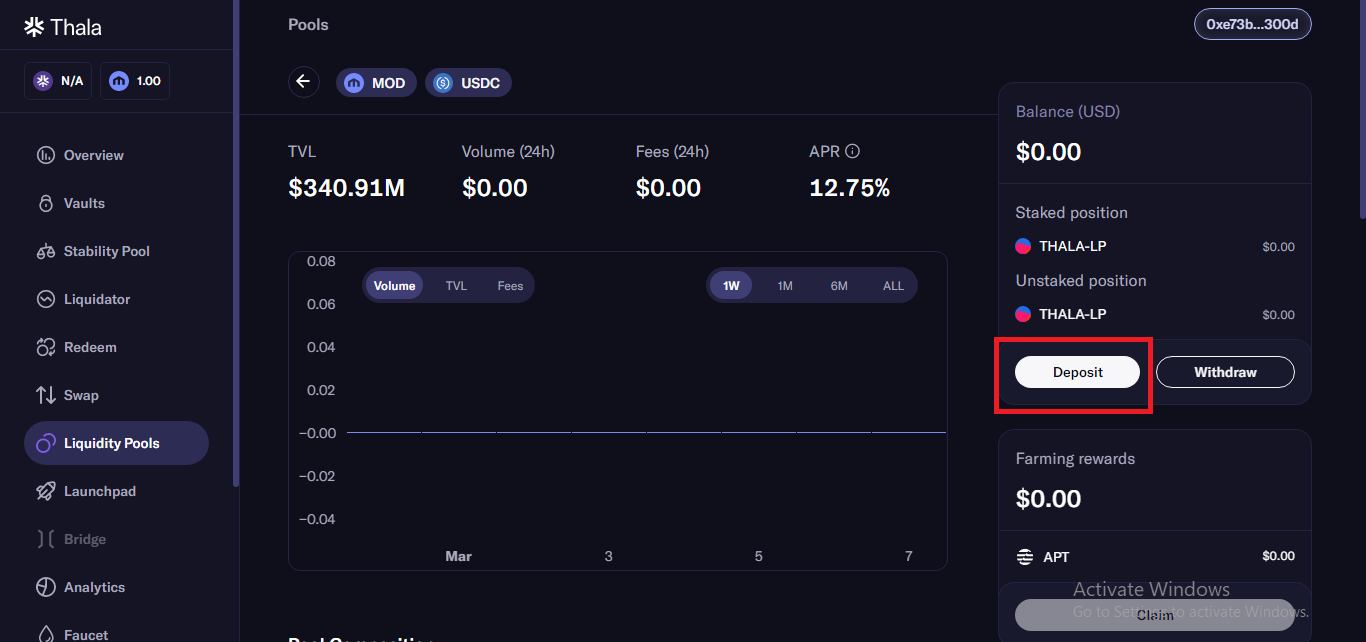The width and height of the screenshot is (1366, 642).
Task: Click the Stability Pool scales icon
Action: pos(45,251)
